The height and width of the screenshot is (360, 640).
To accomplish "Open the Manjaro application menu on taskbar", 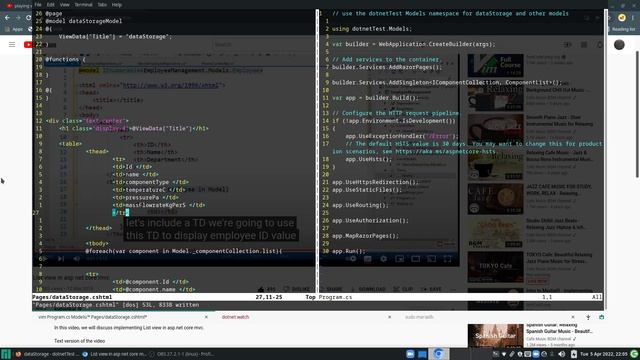I will pos(6,354).
